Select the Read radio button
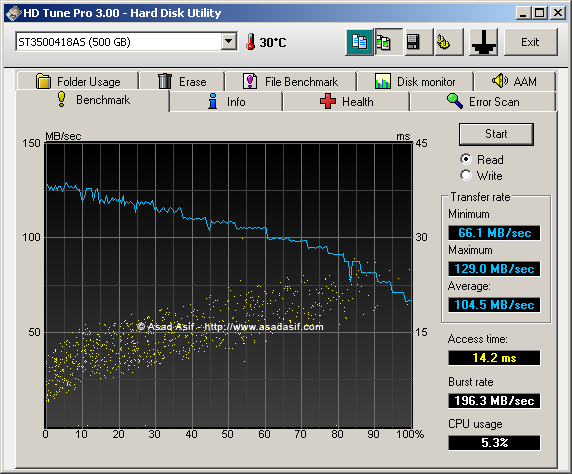The height and width of the screenshot is (474, 572). 466,159
